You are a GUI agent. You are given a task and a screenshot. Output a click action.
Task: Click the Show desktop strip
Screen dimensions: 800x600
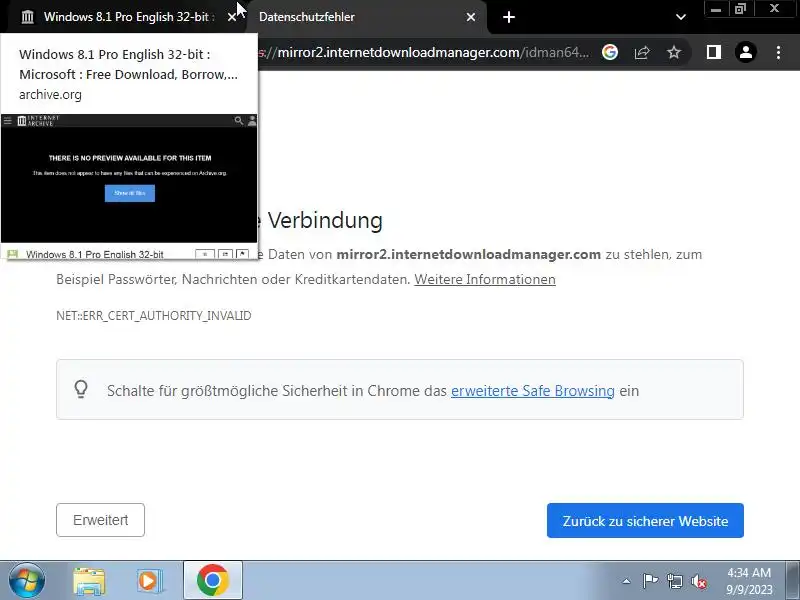794,581
